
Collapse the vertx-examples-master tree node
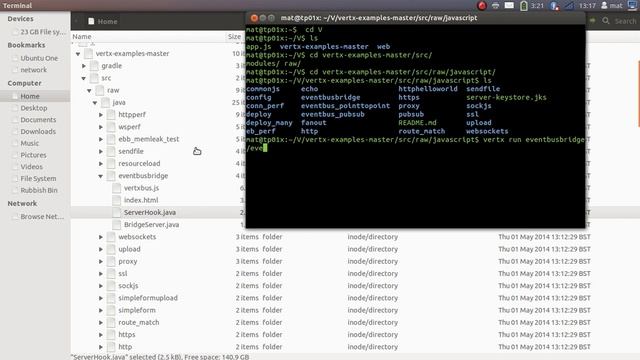[x=78, y=53]
